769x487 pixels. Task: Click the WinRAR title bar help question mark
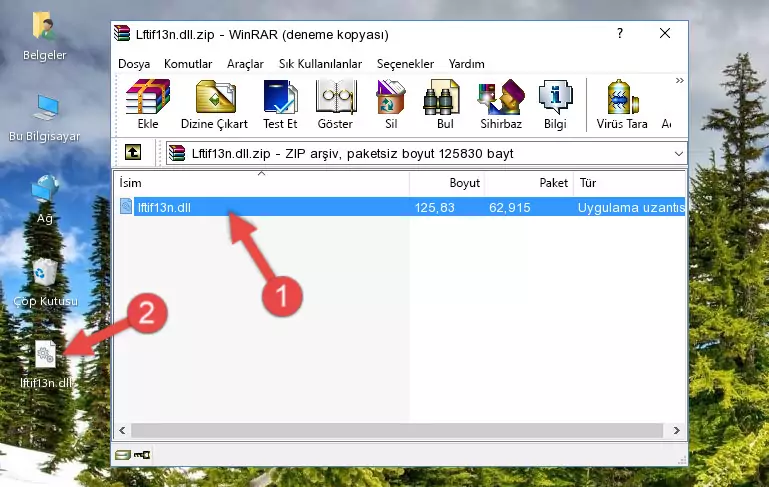(620, 33)
